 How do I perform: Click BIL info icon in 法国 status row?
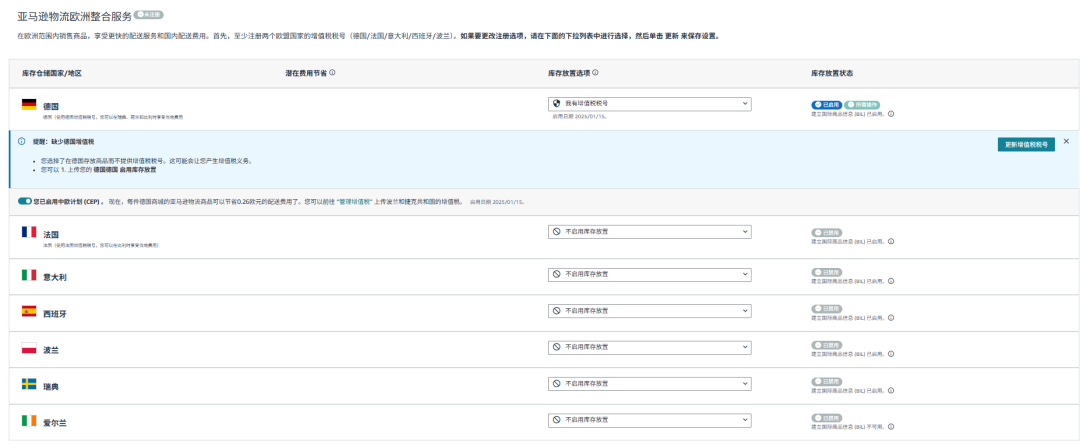tap(891, 242)
